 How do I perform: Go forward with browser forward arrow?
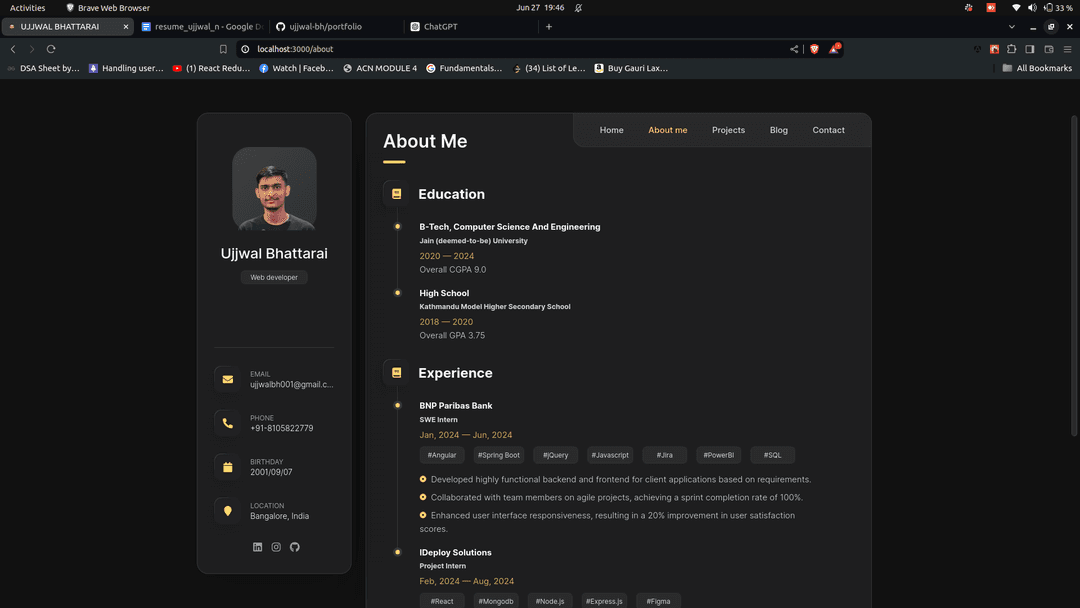32,49
